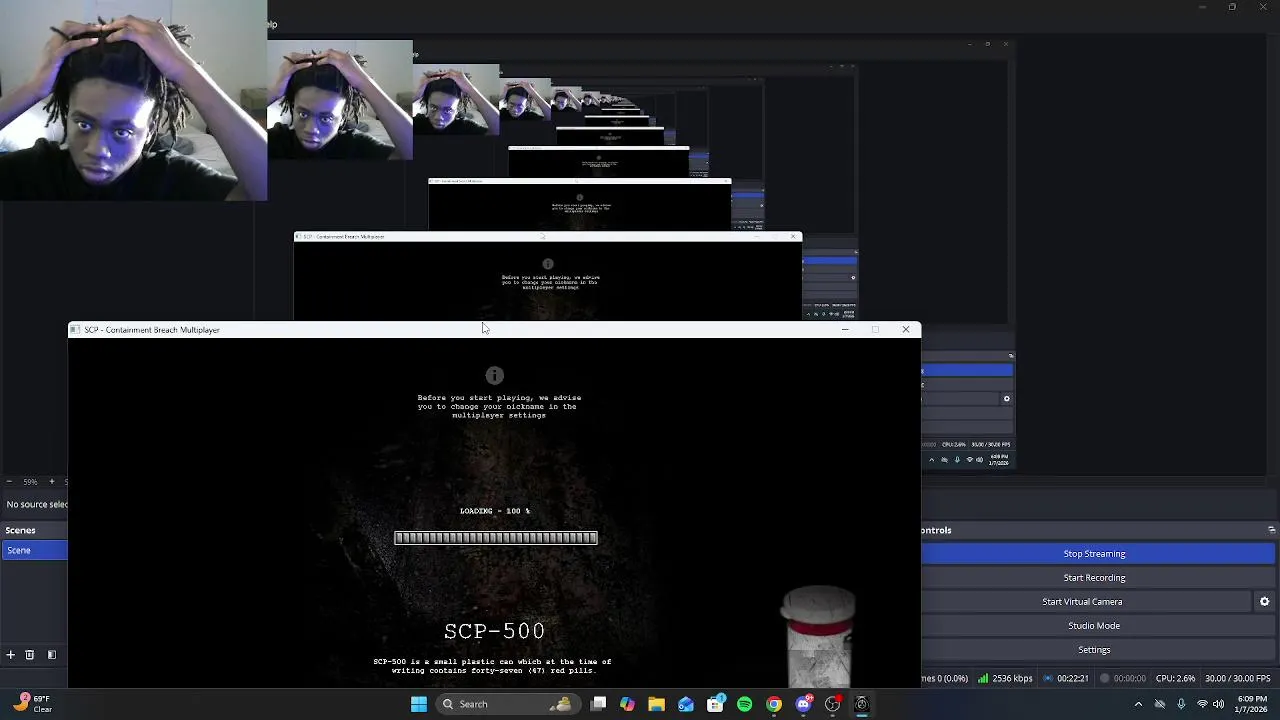Screen dimensions: 1280x720
Task: Open scene filters icon beside trash
Action: pos(51,655)
